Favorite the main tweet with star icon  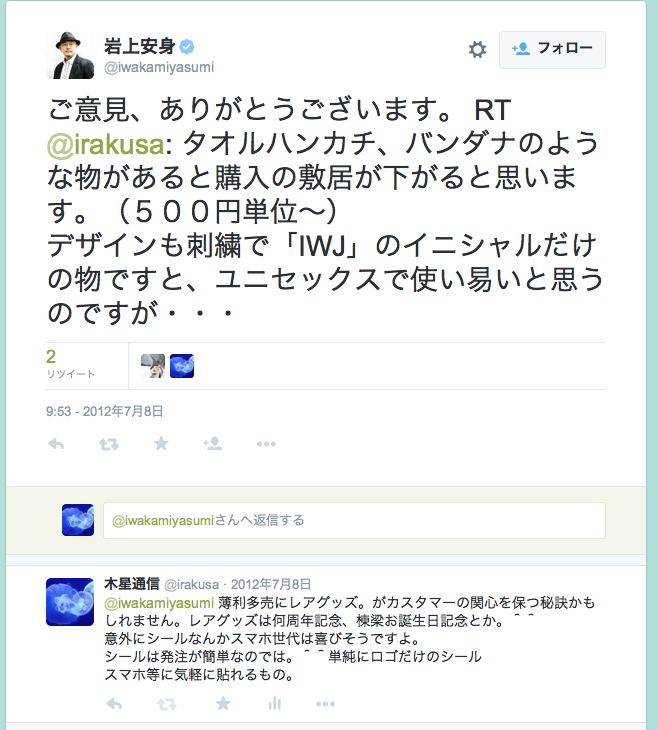pos(161,444)
